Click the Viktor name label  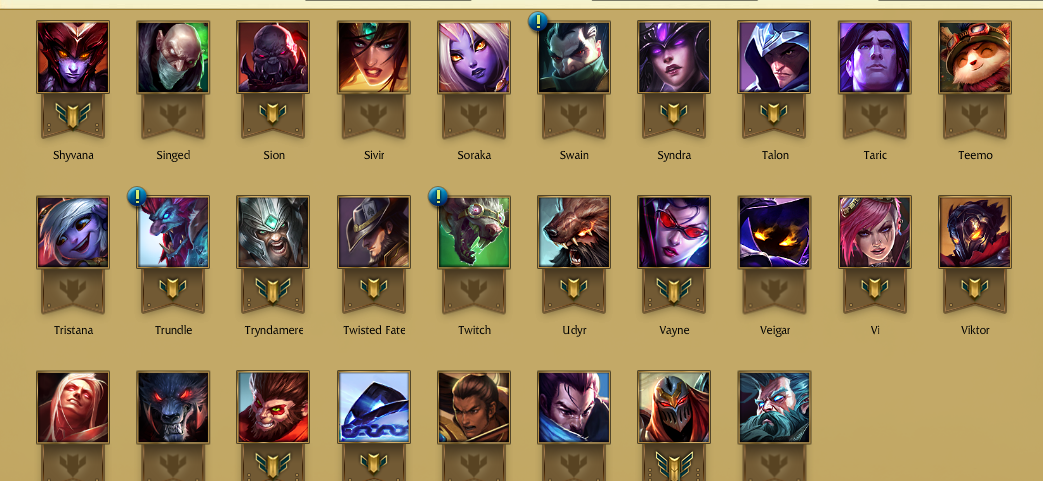[x=975, y=331]
